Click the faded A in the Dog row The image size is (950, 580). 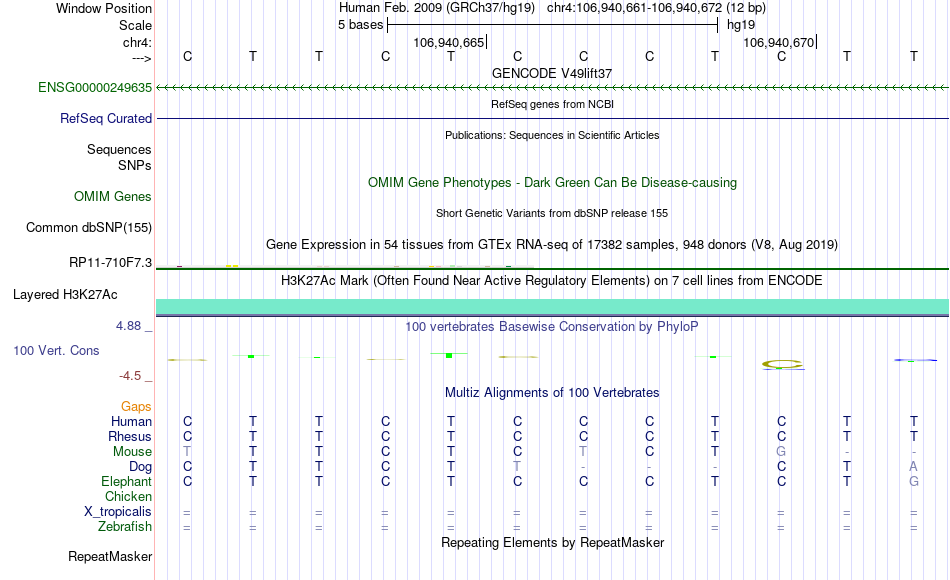point(914,467)
